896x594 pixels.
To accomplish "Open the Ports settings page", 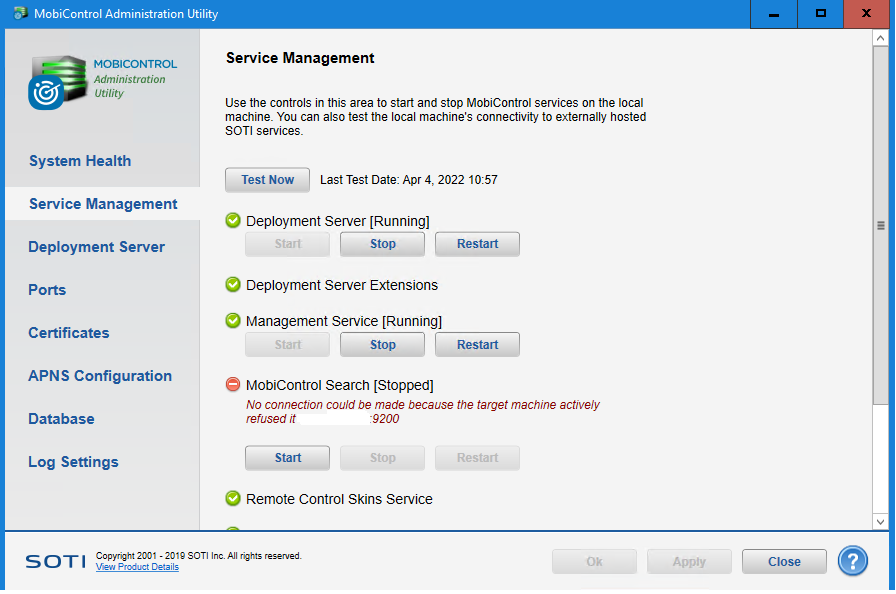I will [47, 290].
